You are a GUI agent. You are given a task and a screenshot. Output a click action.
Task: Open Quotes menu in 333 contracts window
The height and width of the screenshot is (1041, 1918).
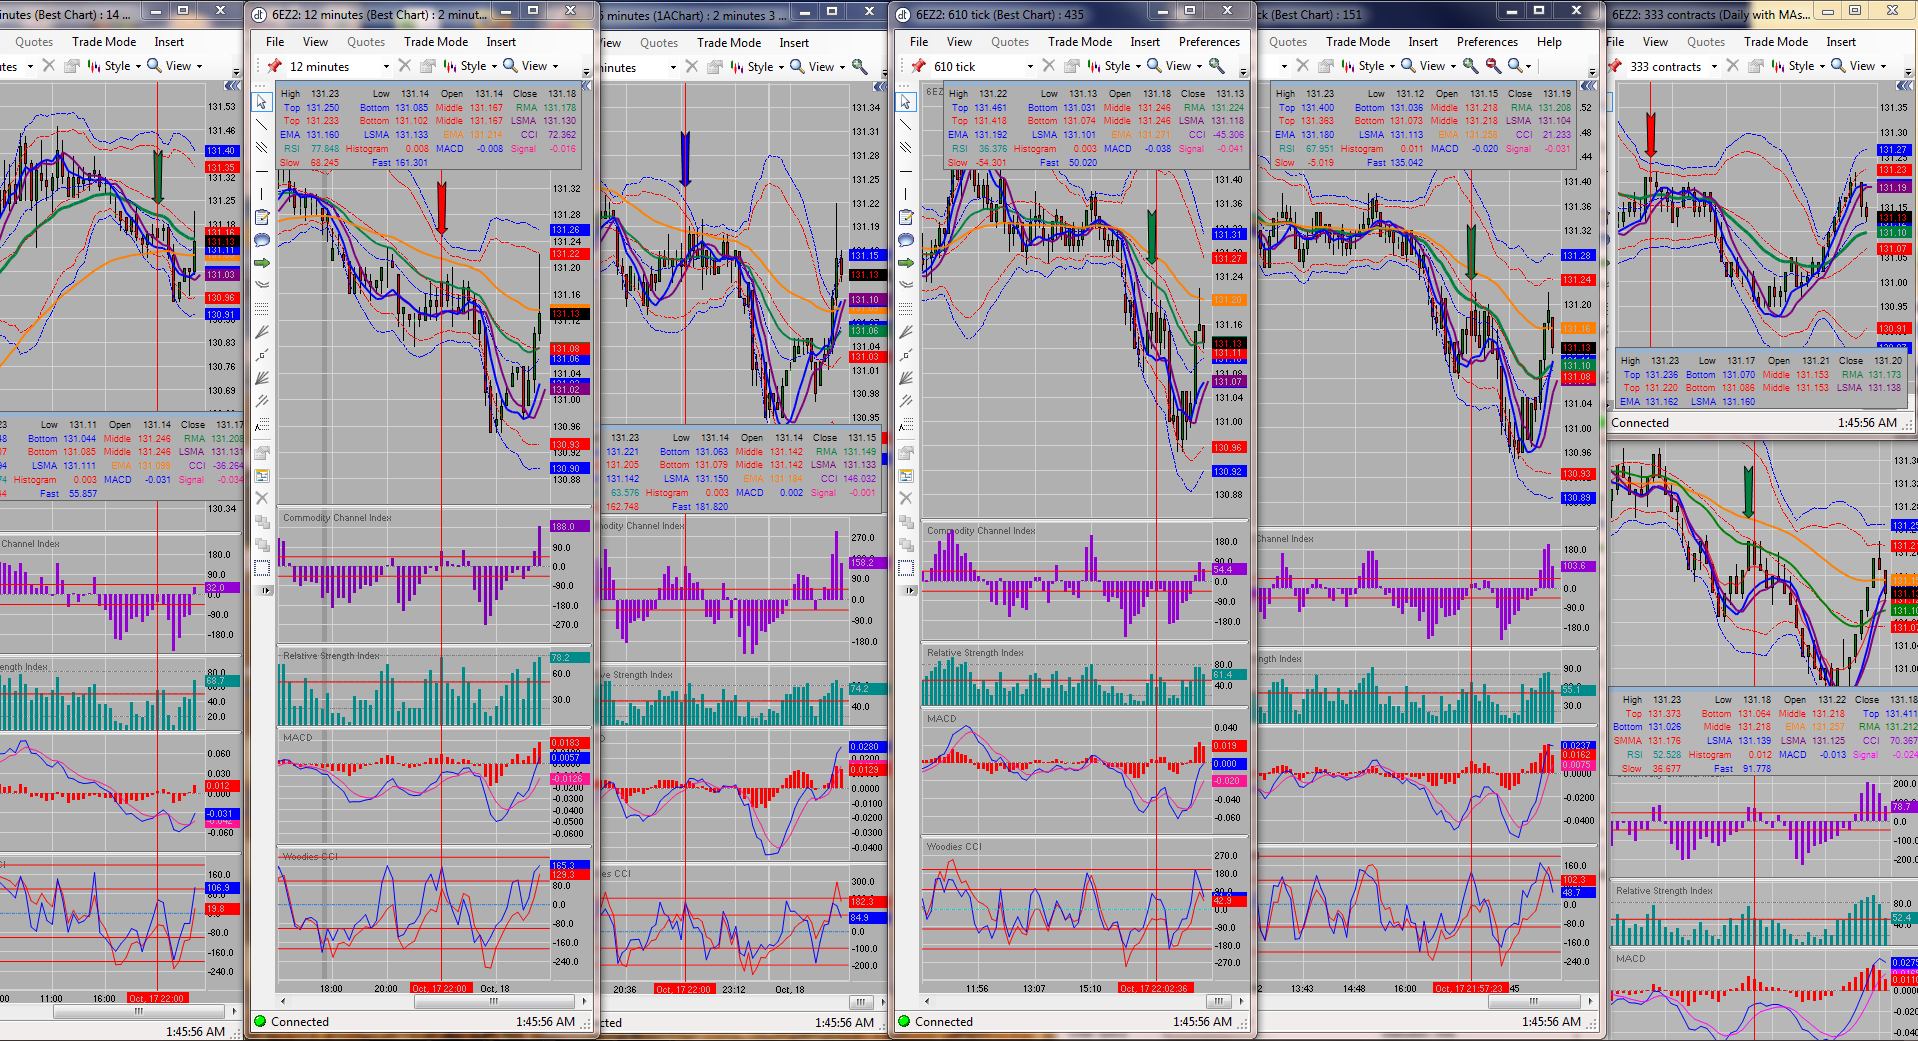click(x=1706, y=42)
